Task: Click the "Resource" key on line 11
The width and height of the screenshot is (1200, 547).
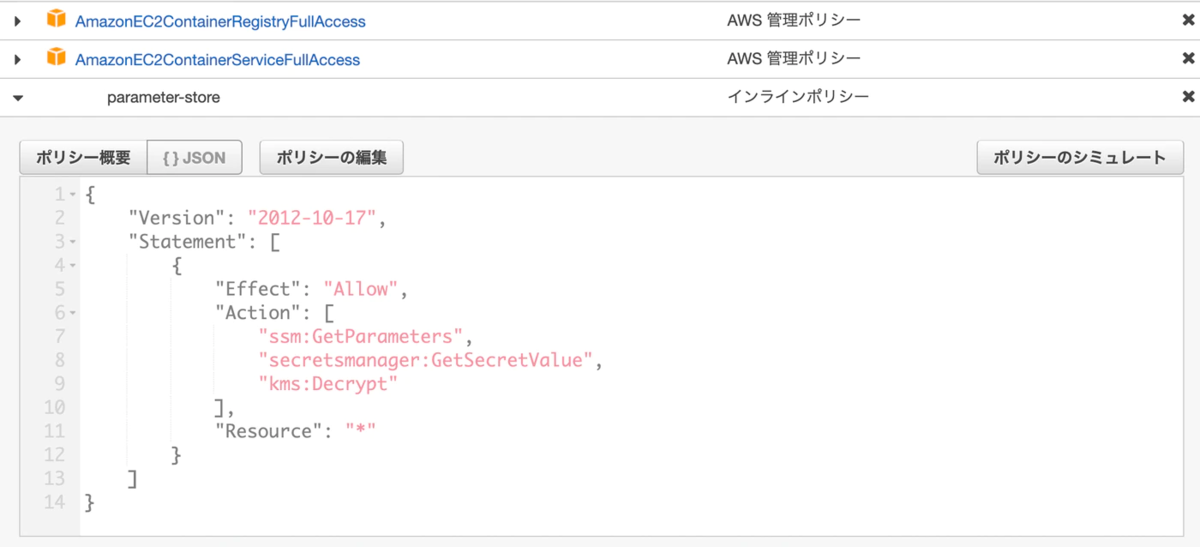Action: point(270,431)
